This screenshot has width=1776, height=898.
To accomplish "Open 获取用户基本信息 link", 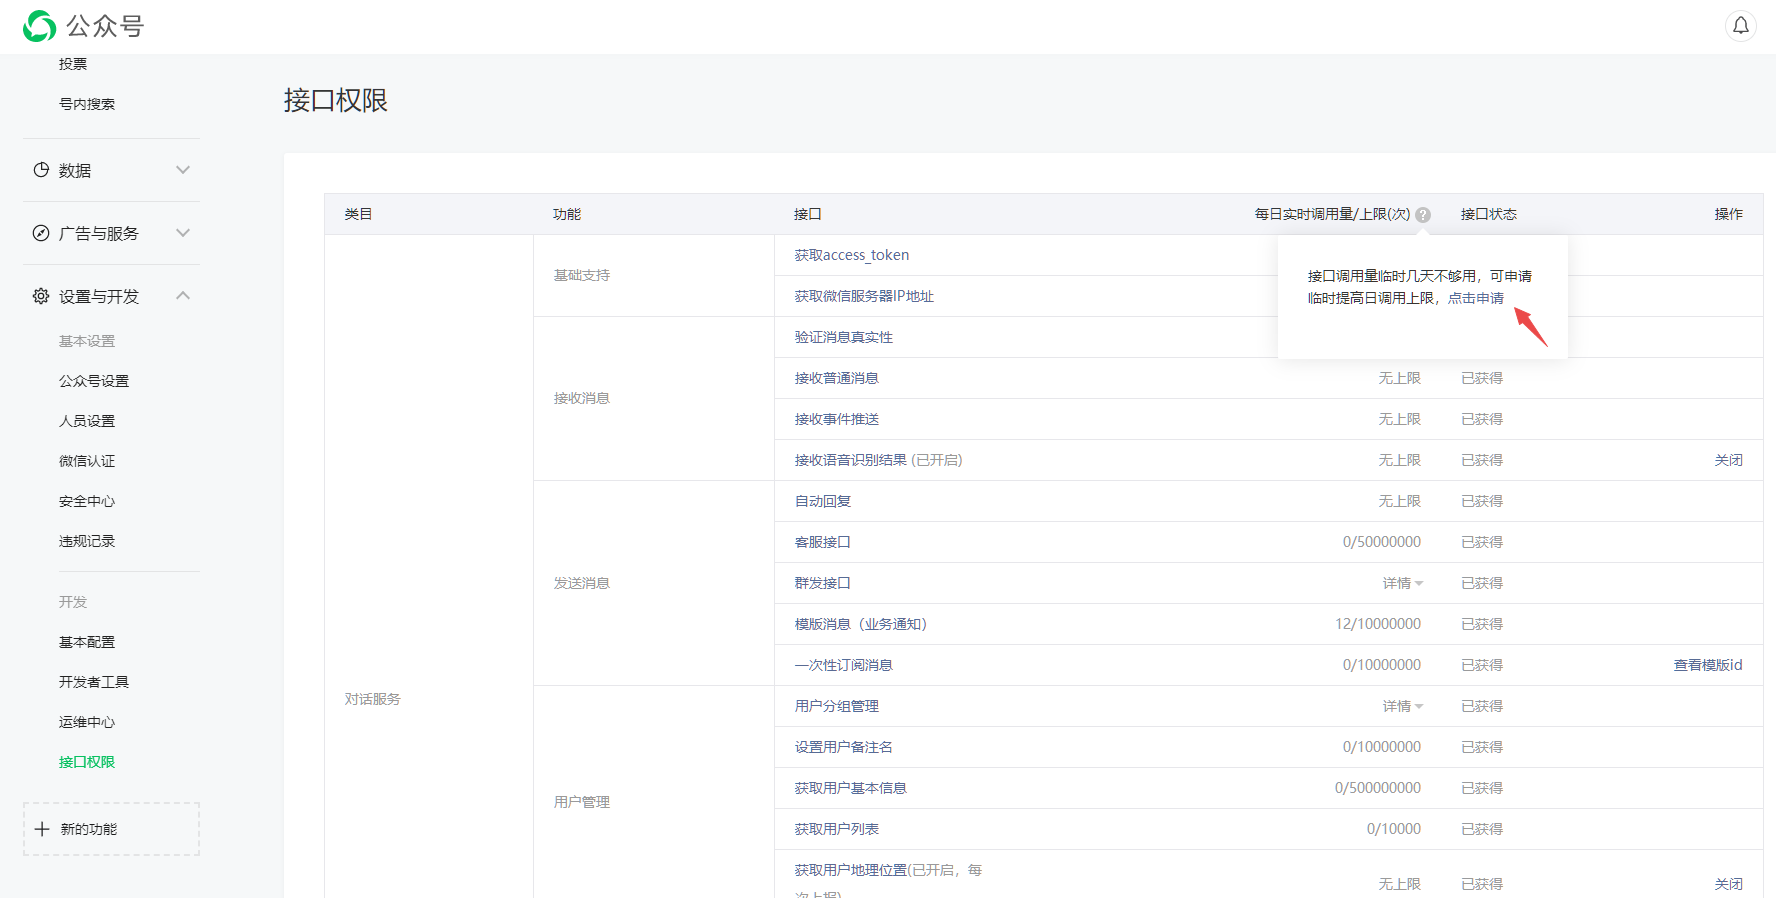I will point(851,788).
